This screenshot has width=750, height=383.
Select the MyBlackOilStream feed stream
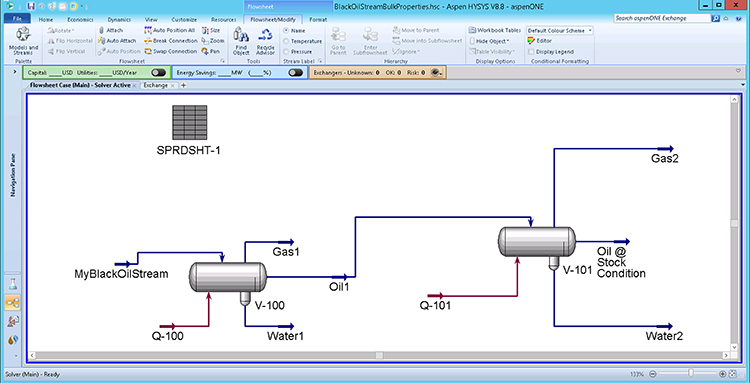coord(122,264)
